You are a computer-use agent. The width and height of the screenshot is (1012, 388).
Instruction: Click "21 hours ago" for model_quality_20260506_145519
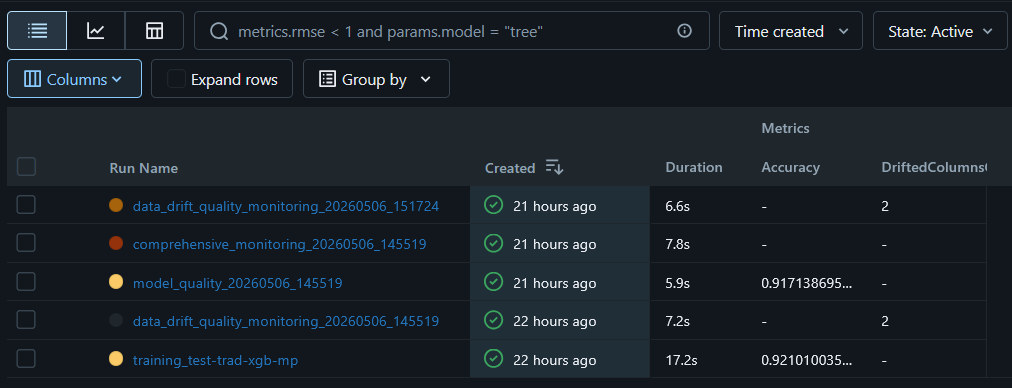point(554,283)
